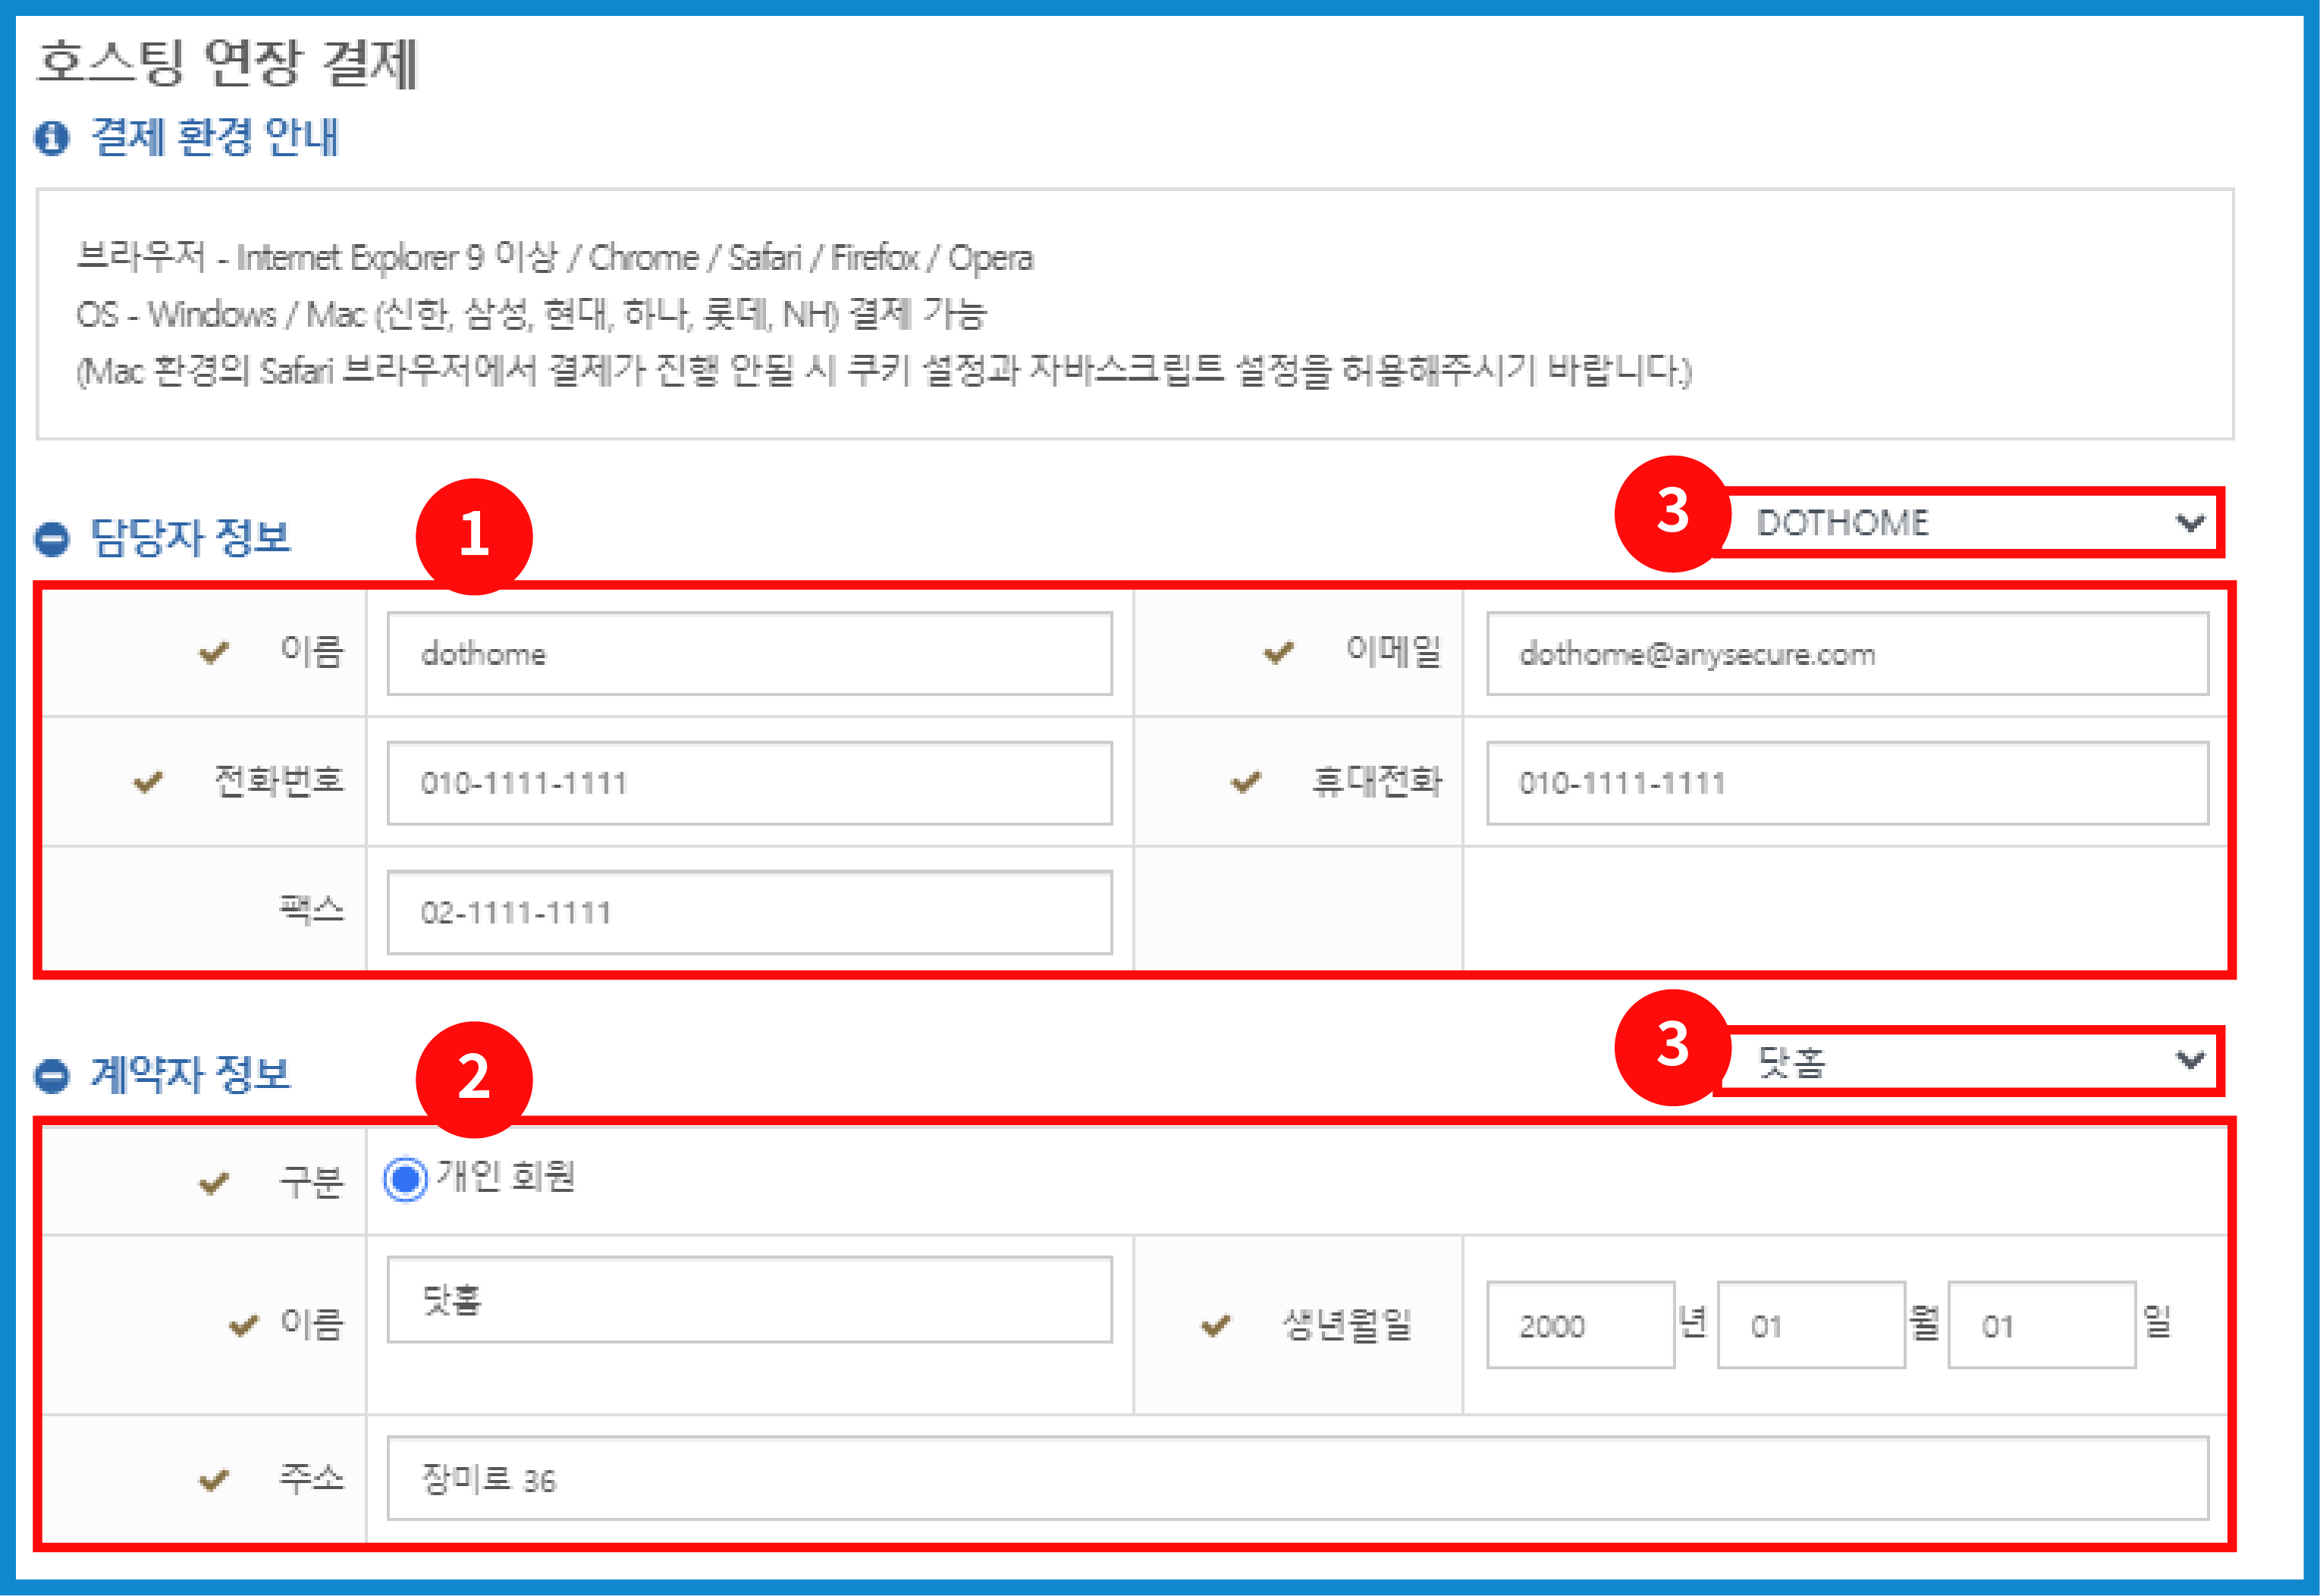Click the email field dothome@anysecure.com
This screenshot has height=1596, width=2320.
[x=1846, y=654]
